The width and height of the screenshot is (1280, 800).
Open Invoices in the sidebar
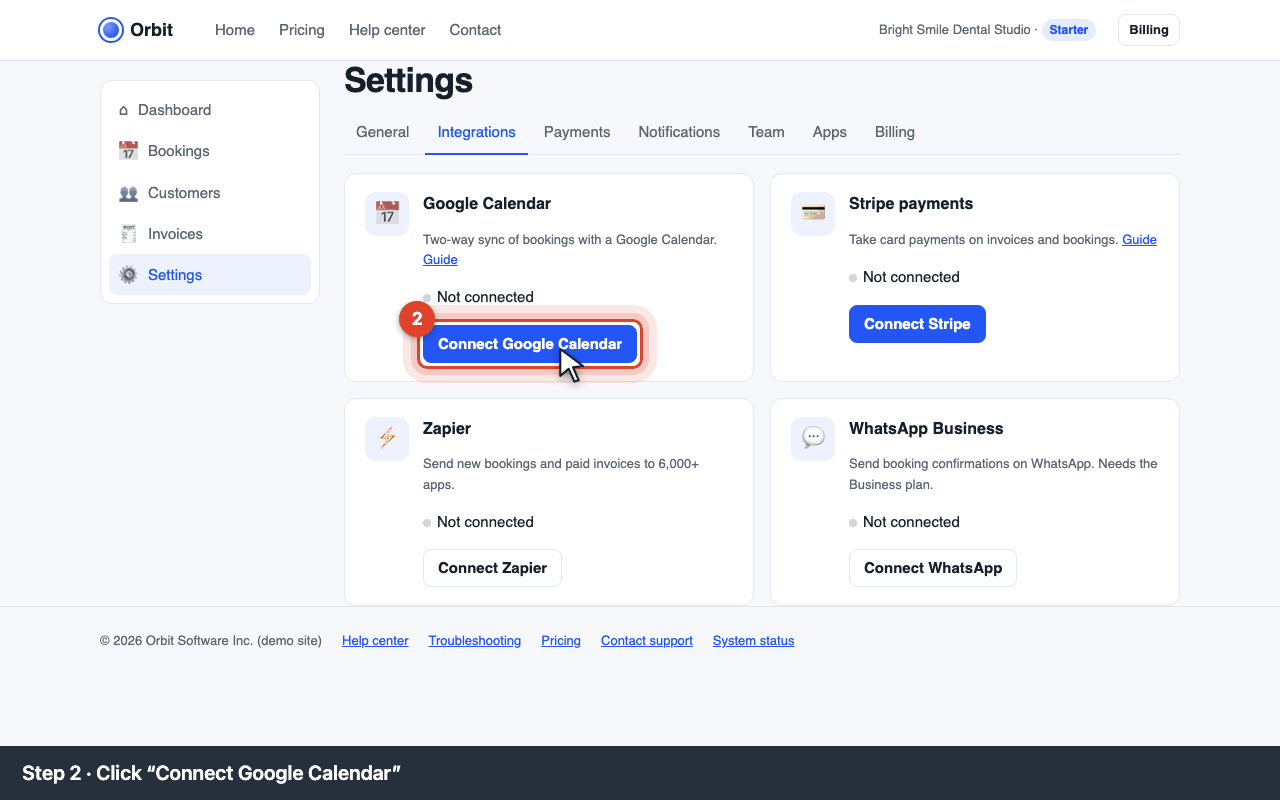[x=210, y=234]
